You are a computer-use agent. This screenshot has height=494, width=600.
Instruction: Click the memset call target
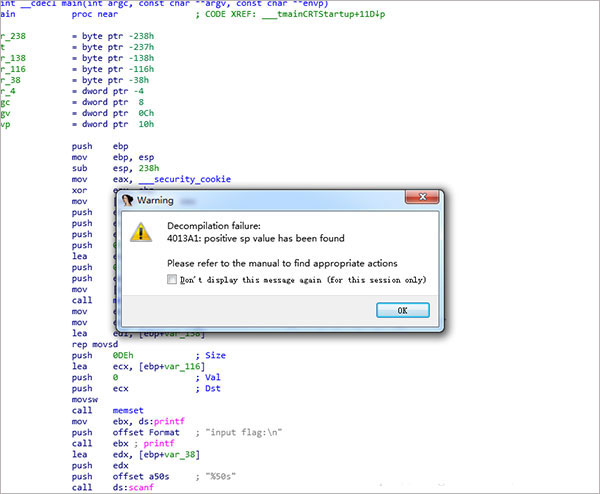pyautogui.click(x=128, y=410)
